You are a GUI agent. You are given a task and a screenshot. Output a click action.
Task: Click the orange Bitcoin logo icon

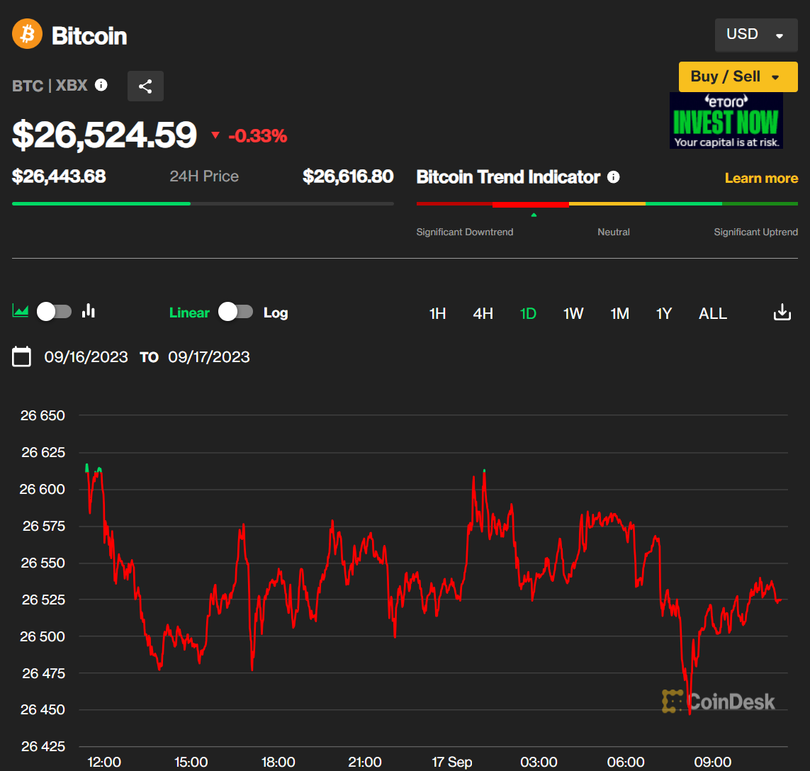(x=27, y=35)
